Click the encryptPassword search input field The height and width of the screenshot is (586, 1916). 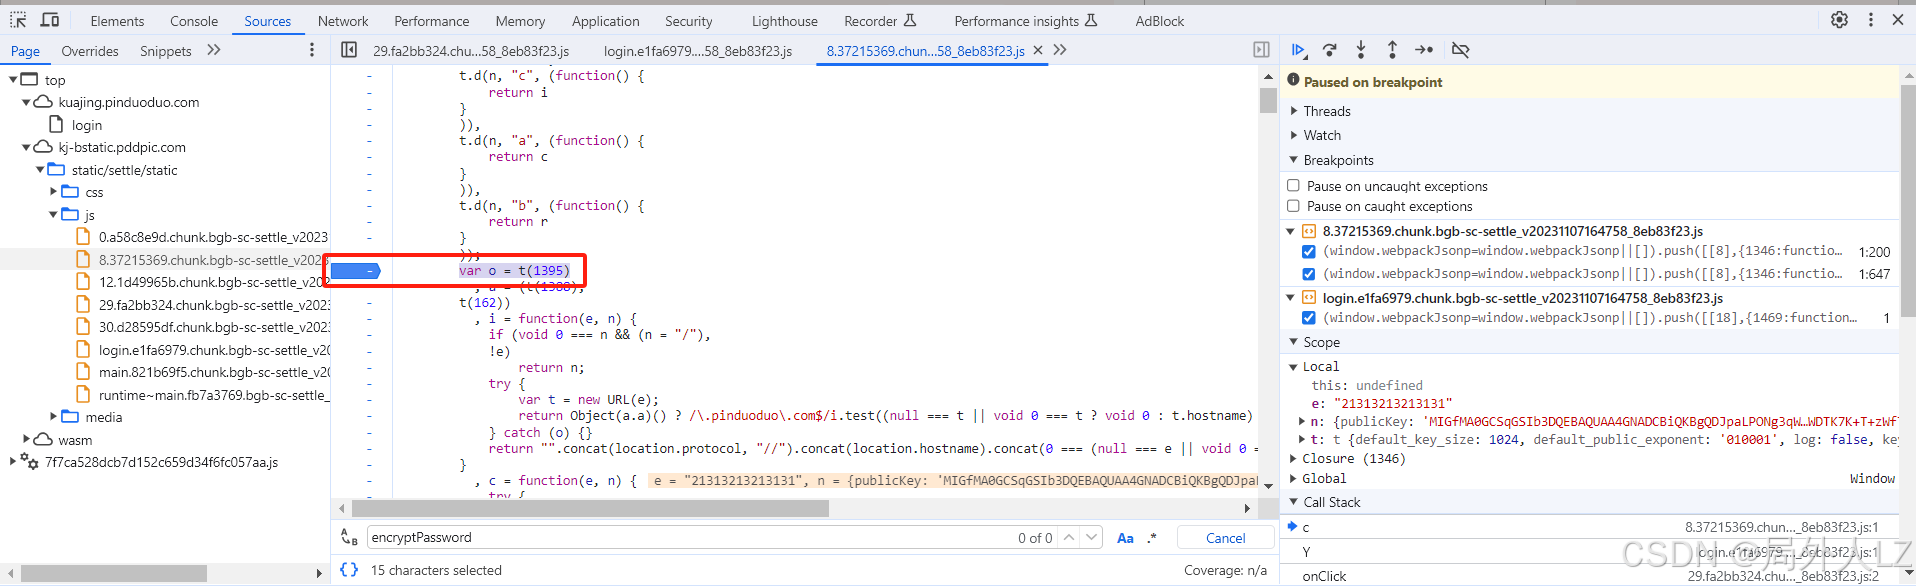[690, 537]
